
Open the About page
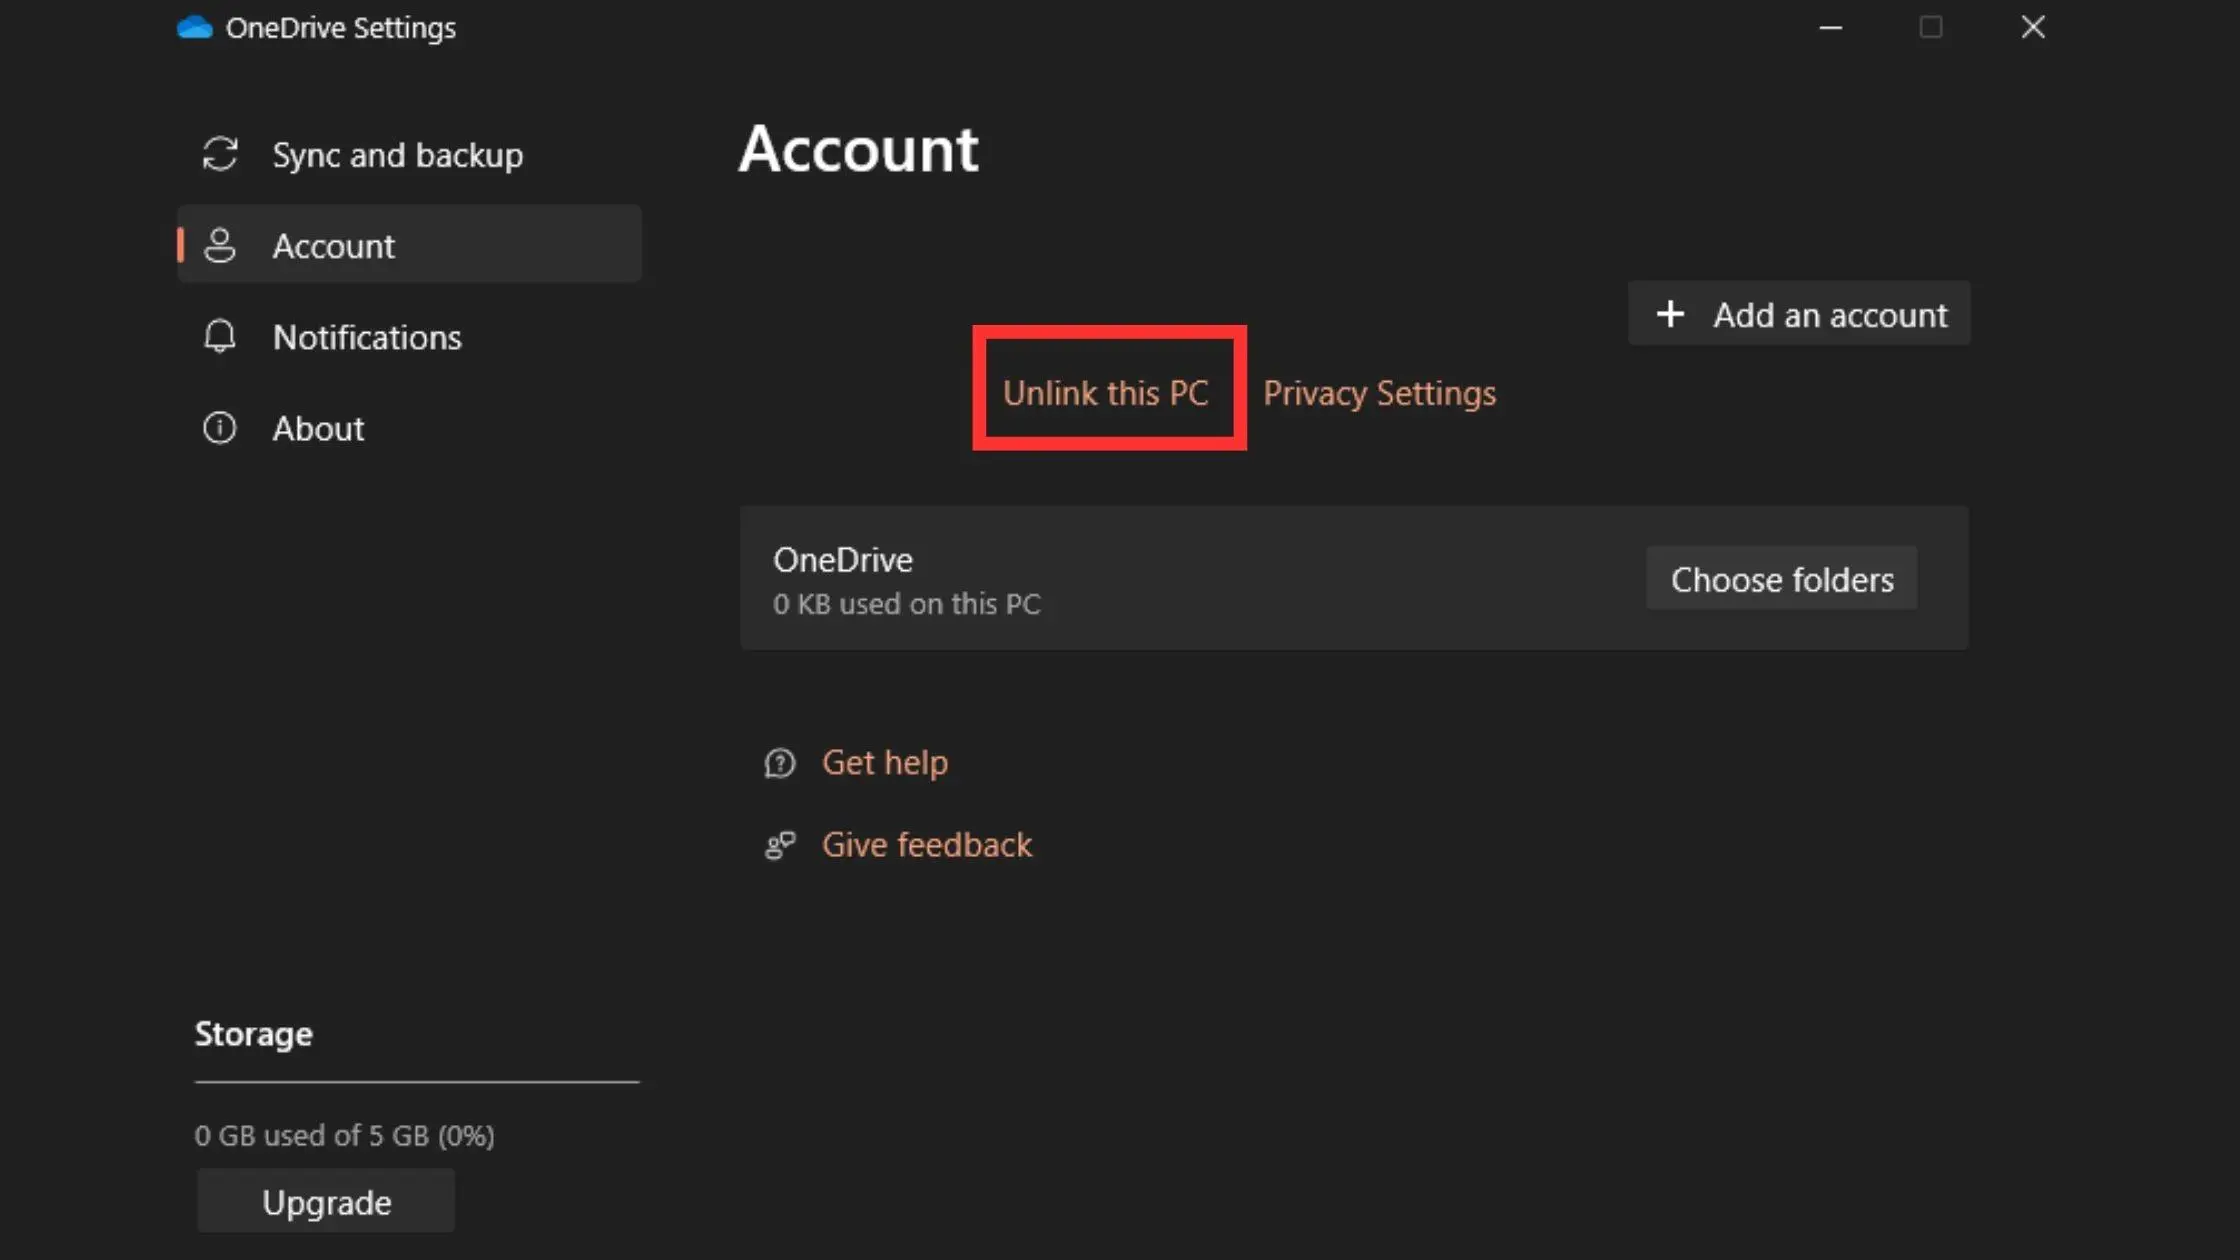(409, 428)
